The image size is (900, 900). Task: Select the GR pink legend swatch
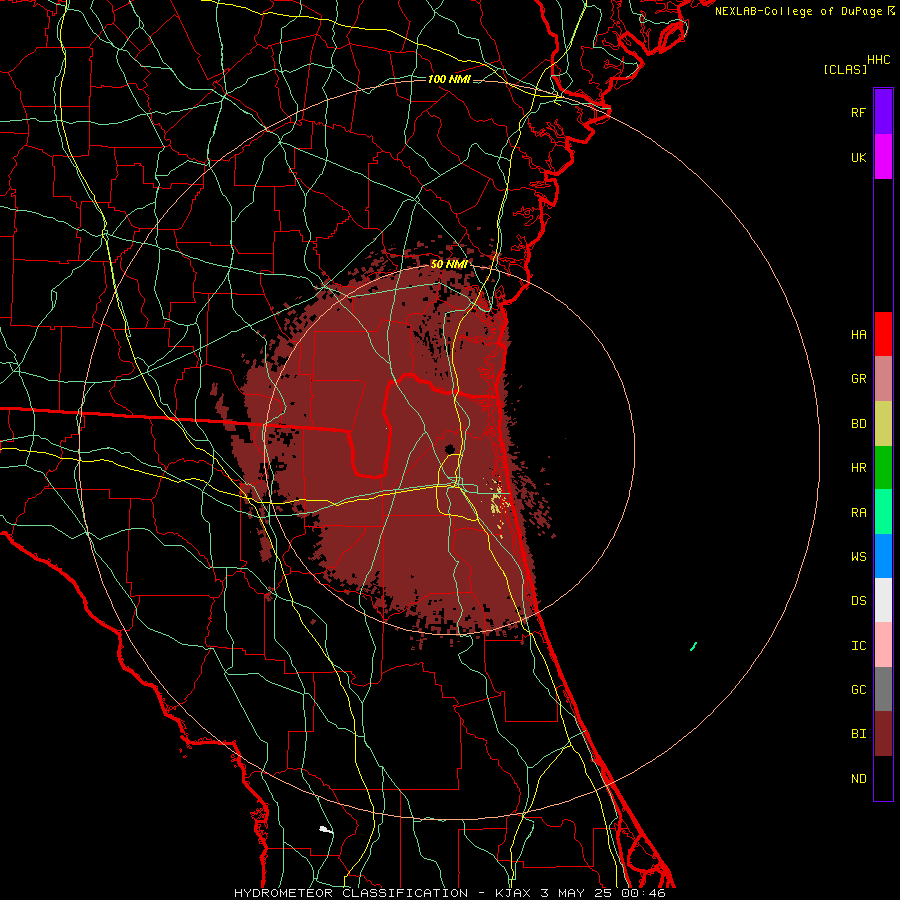[x=883, y=379]
